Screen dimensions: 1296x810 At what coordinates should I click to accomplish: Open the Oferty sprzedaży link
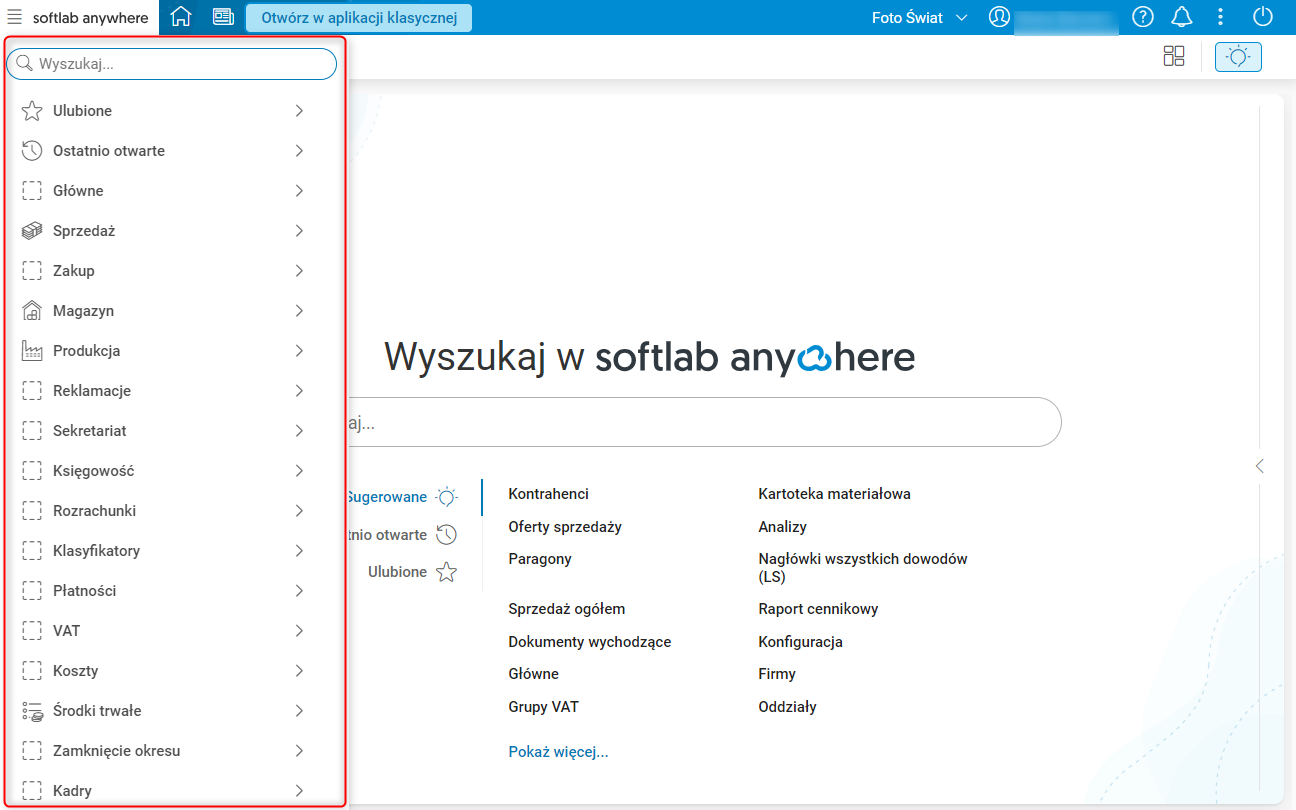(565, 527)
